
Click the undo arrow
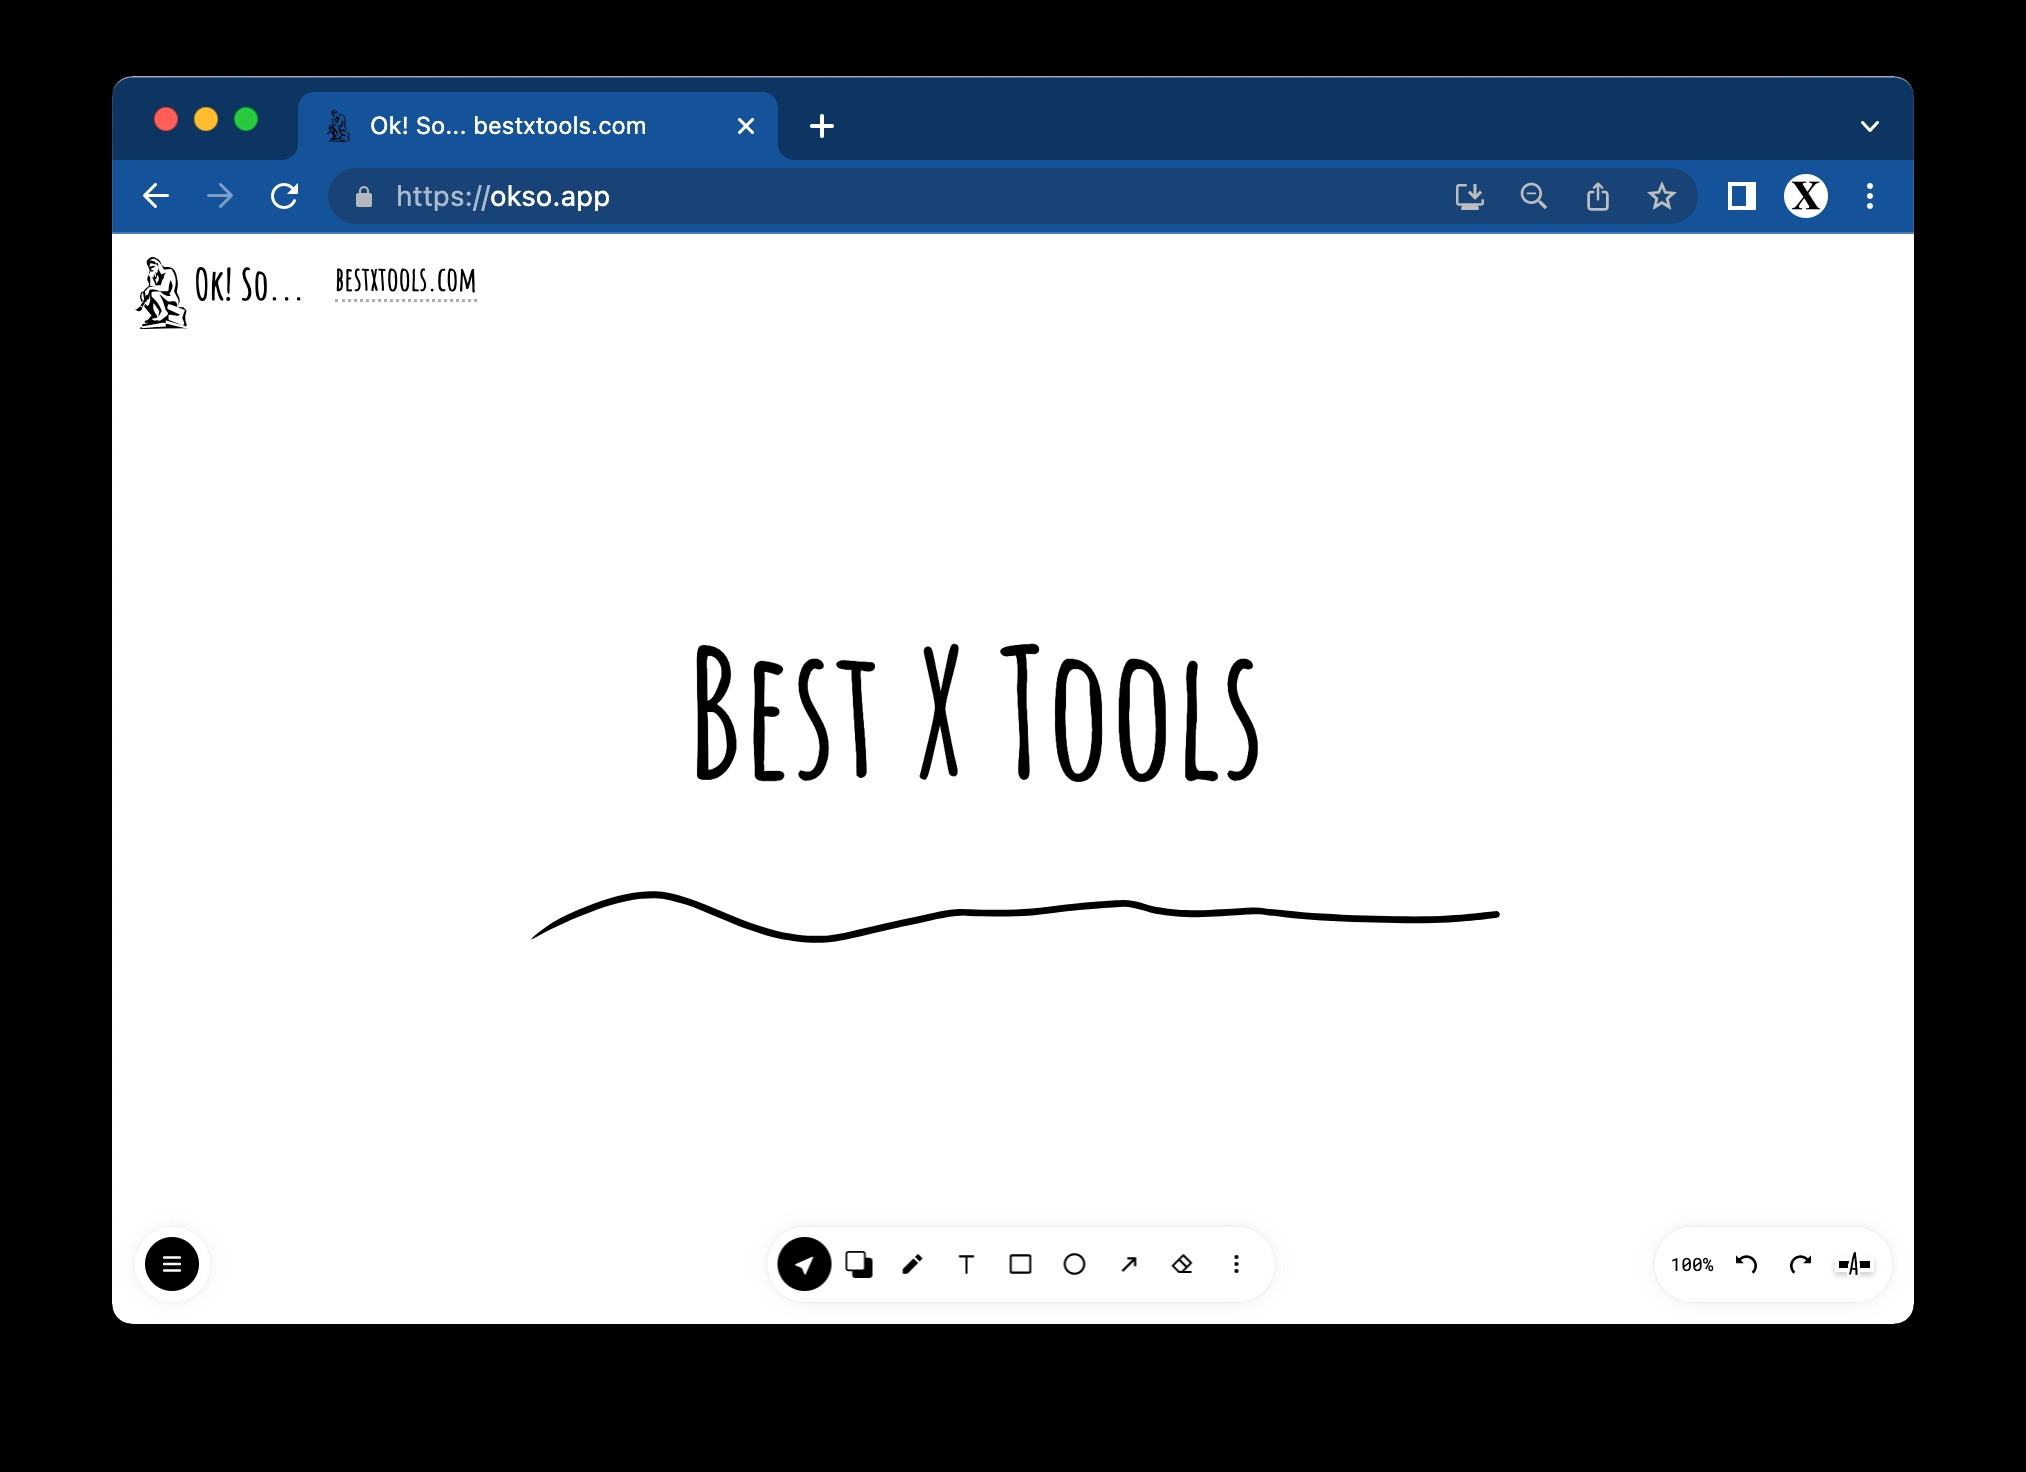[1746, 1265]
